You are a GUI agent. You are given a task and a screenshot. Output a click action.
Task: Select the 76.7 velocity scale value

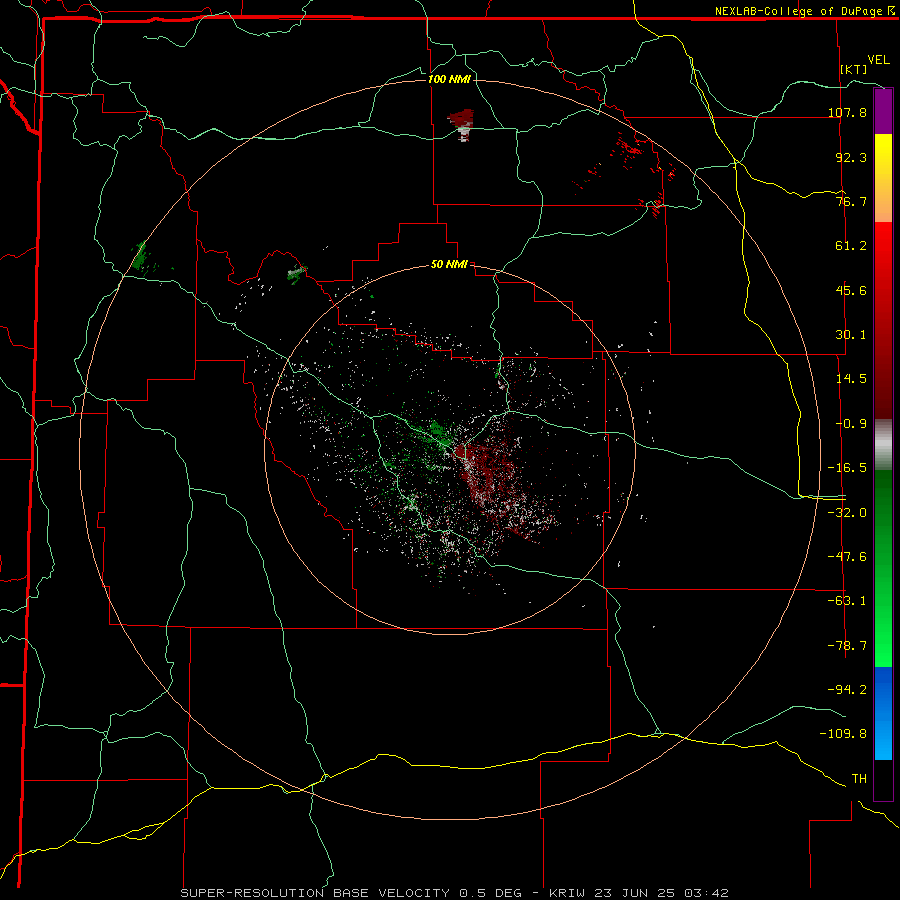(x=851, y=201)
